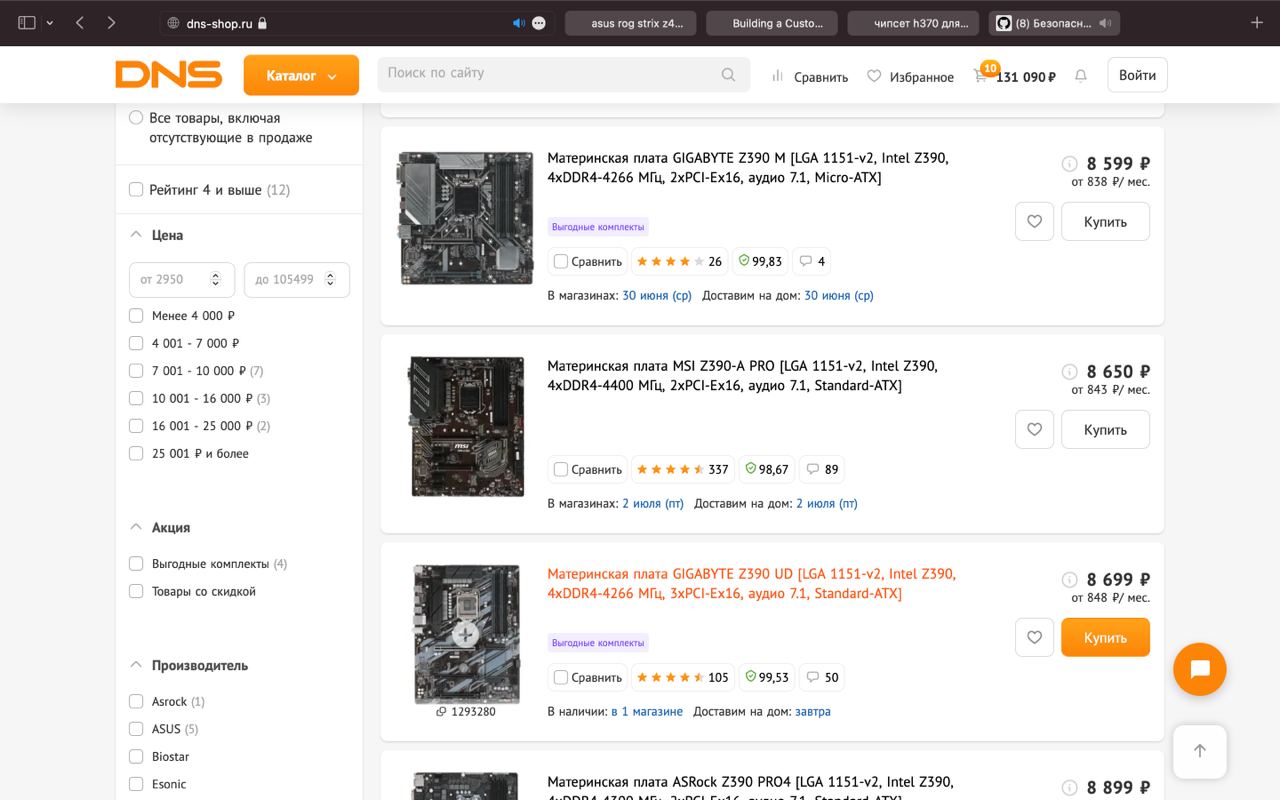The image size is (1280, 800).
Task: Click the 'до 105499' price stepper
Action: pos(330,279)
